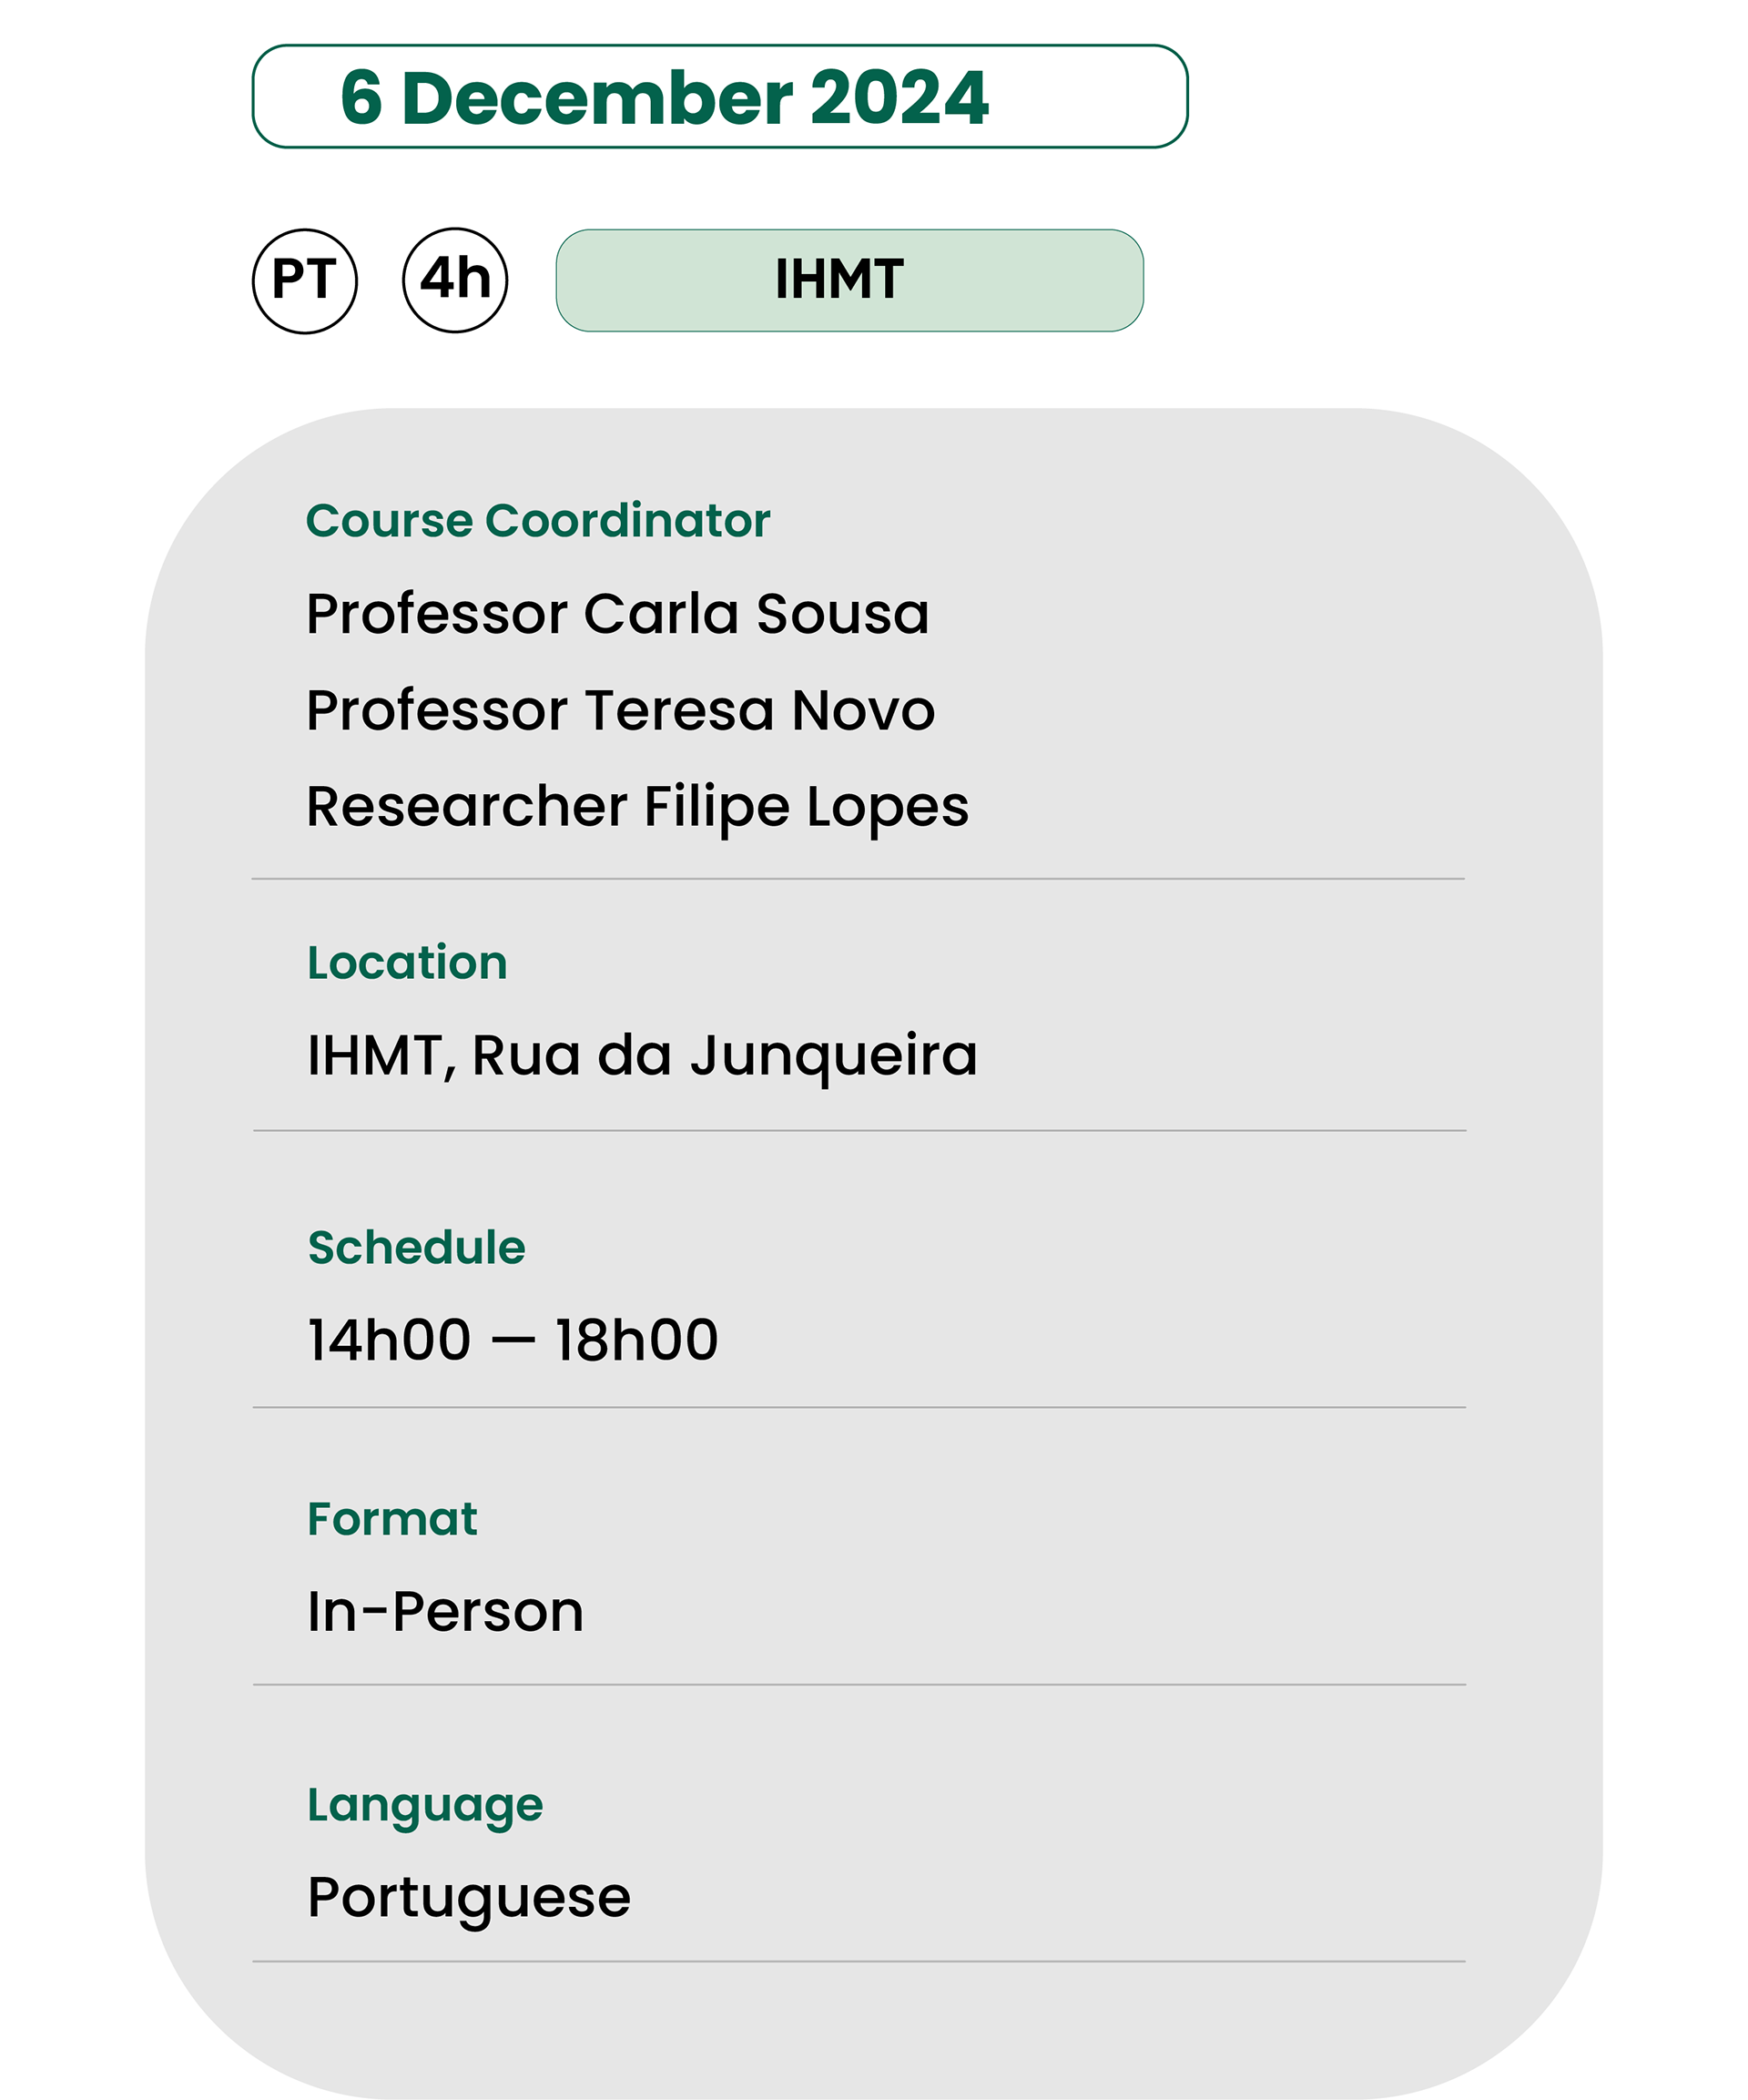Screen dimensions: 1748x2100
Task: Click the Format section heading
Action: click(392, 1519)
